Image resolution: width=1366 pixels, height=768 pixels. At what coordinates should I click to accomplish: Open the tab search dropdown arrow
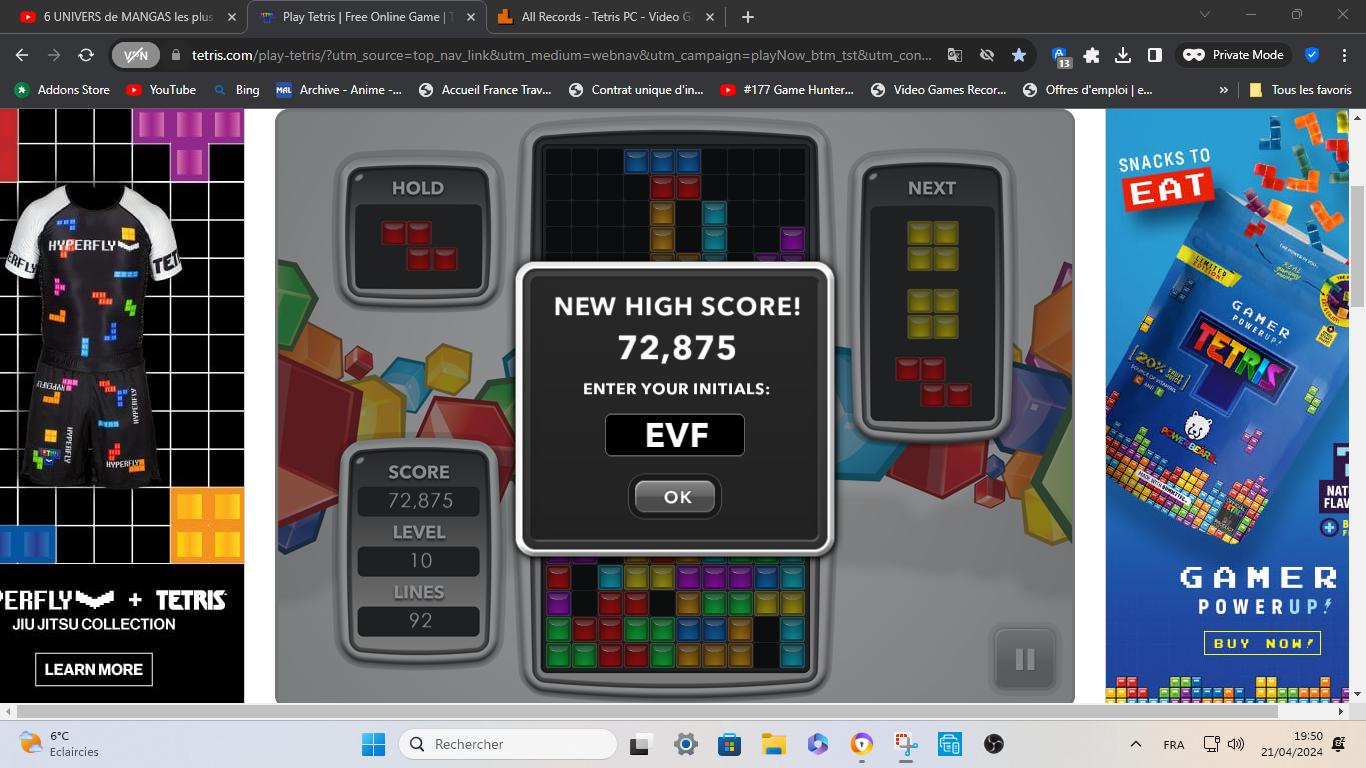click(x=1204, y=15)
